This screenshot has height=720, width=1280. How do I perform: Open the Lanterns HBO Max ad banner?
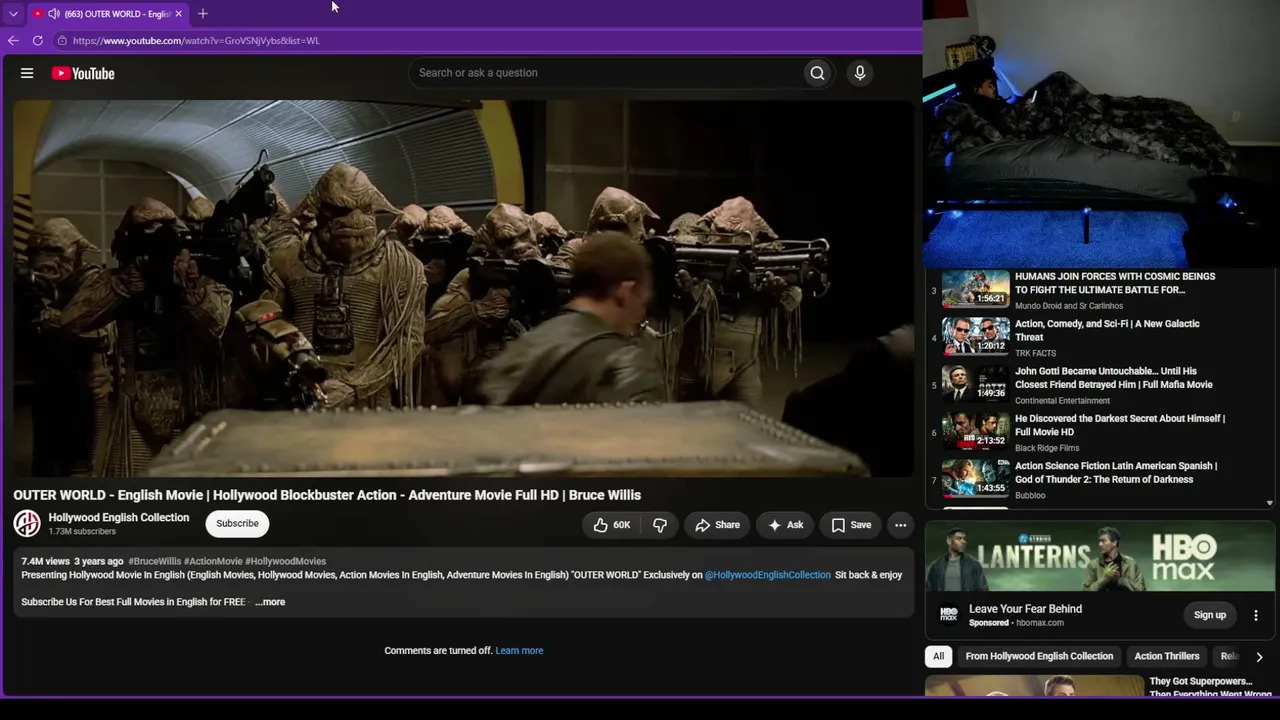point(1100,557)
